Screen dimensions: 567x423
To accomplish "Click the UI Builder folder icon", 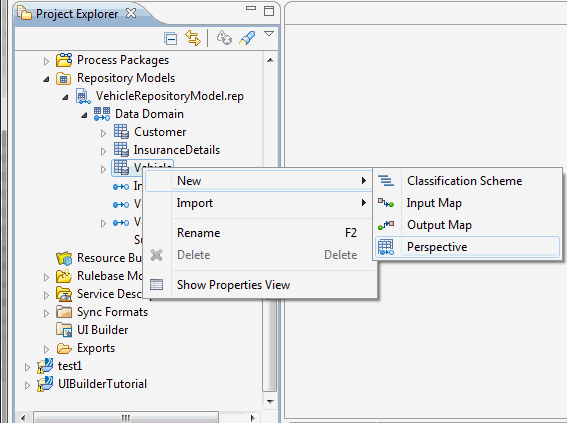I will (x=64, y=330).
